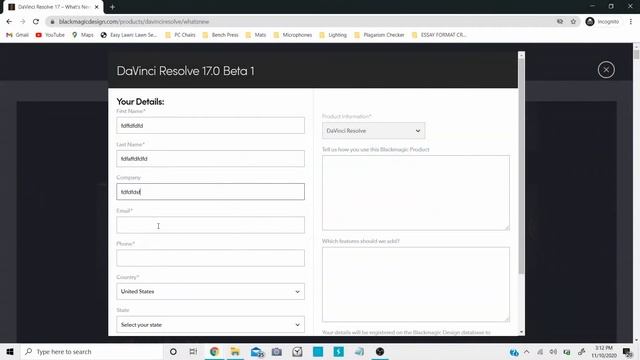Open the volume control in system tray

[x=553, y=351]
